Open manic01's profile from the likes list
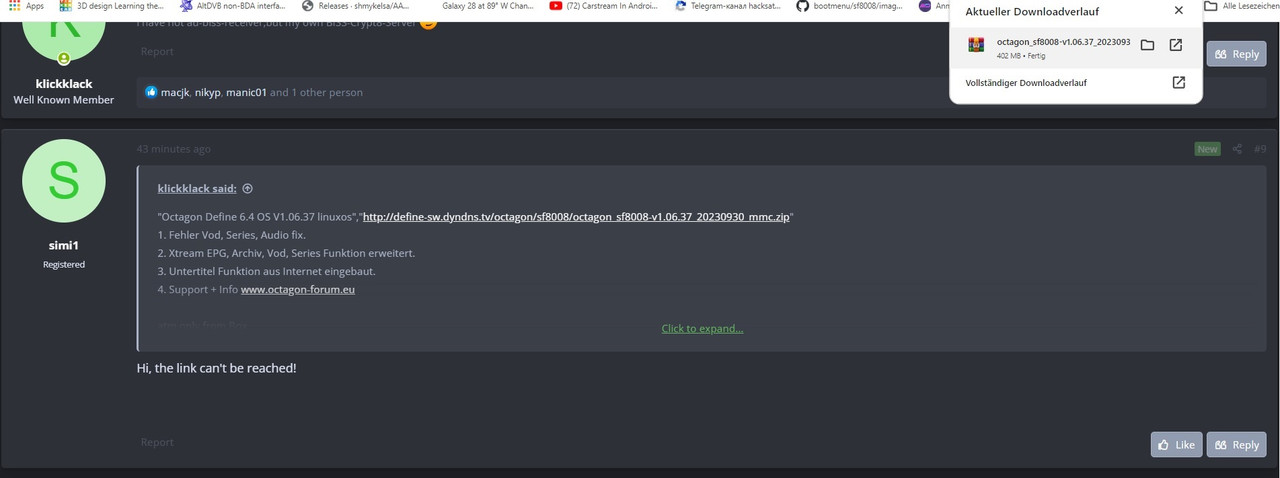This screenshot has height=478, width=1280. coord(245,92)
